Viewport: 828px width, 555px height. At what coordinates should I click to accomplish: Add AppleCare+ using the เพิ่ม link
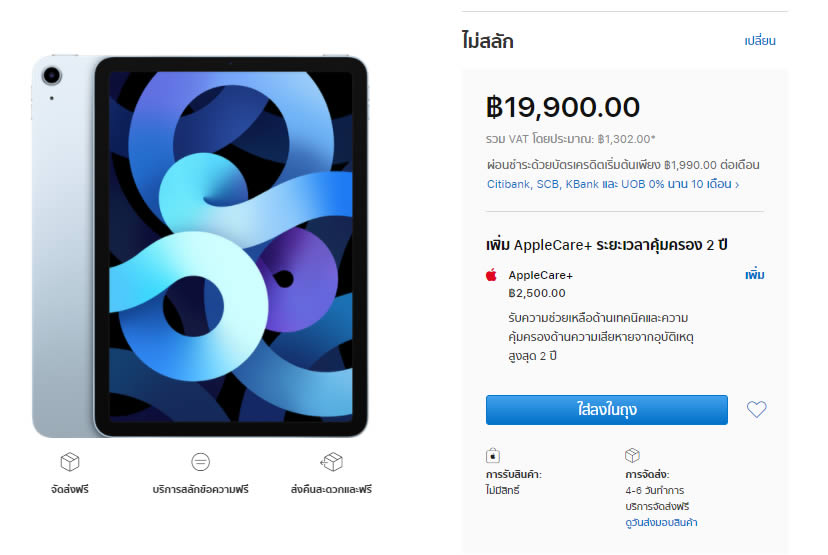click(754, 275)
